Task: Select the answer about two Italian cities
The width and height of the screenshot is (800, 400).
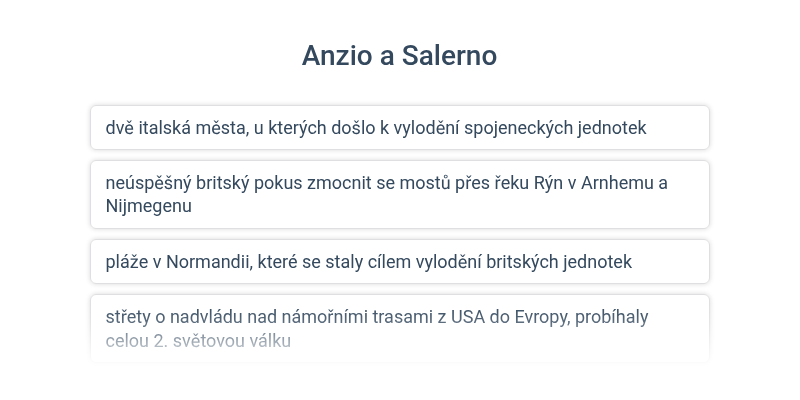Action: tap(400, 128)
